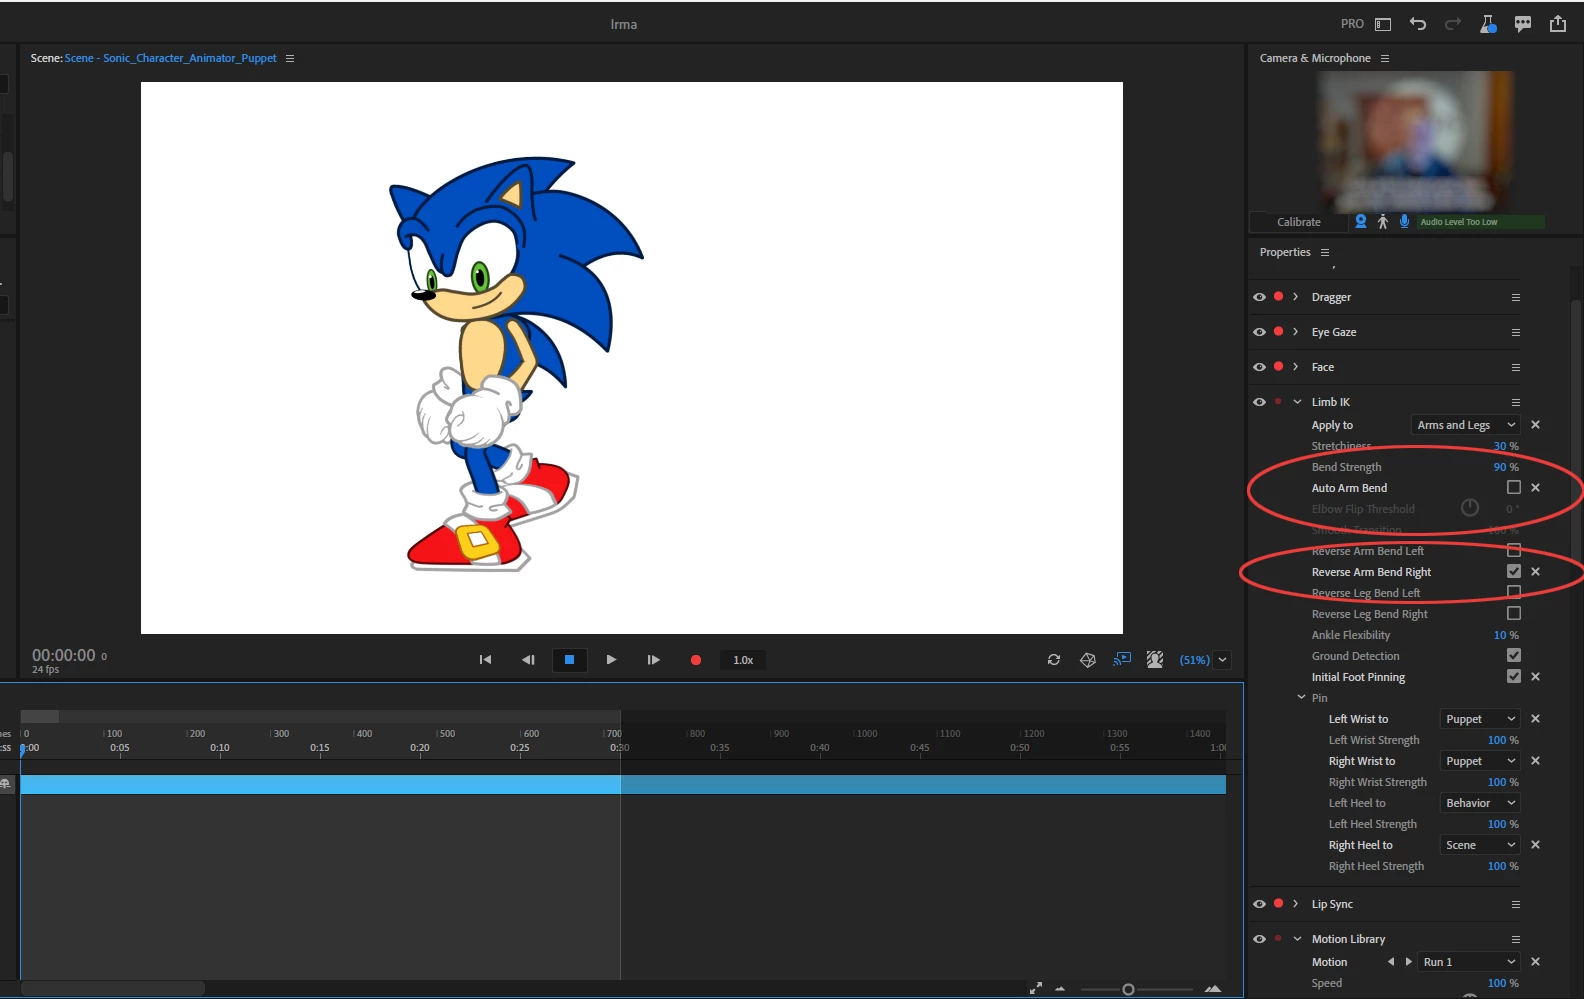
Task: Open the Apply to Arms and Legs dropdown
Action: coord(1465,425)
